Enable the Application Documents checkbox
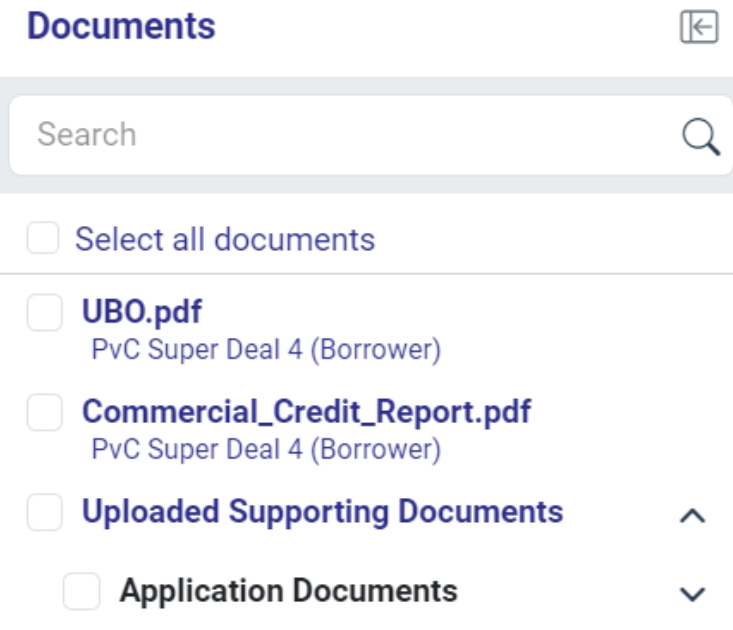 (x=81, y=591)
